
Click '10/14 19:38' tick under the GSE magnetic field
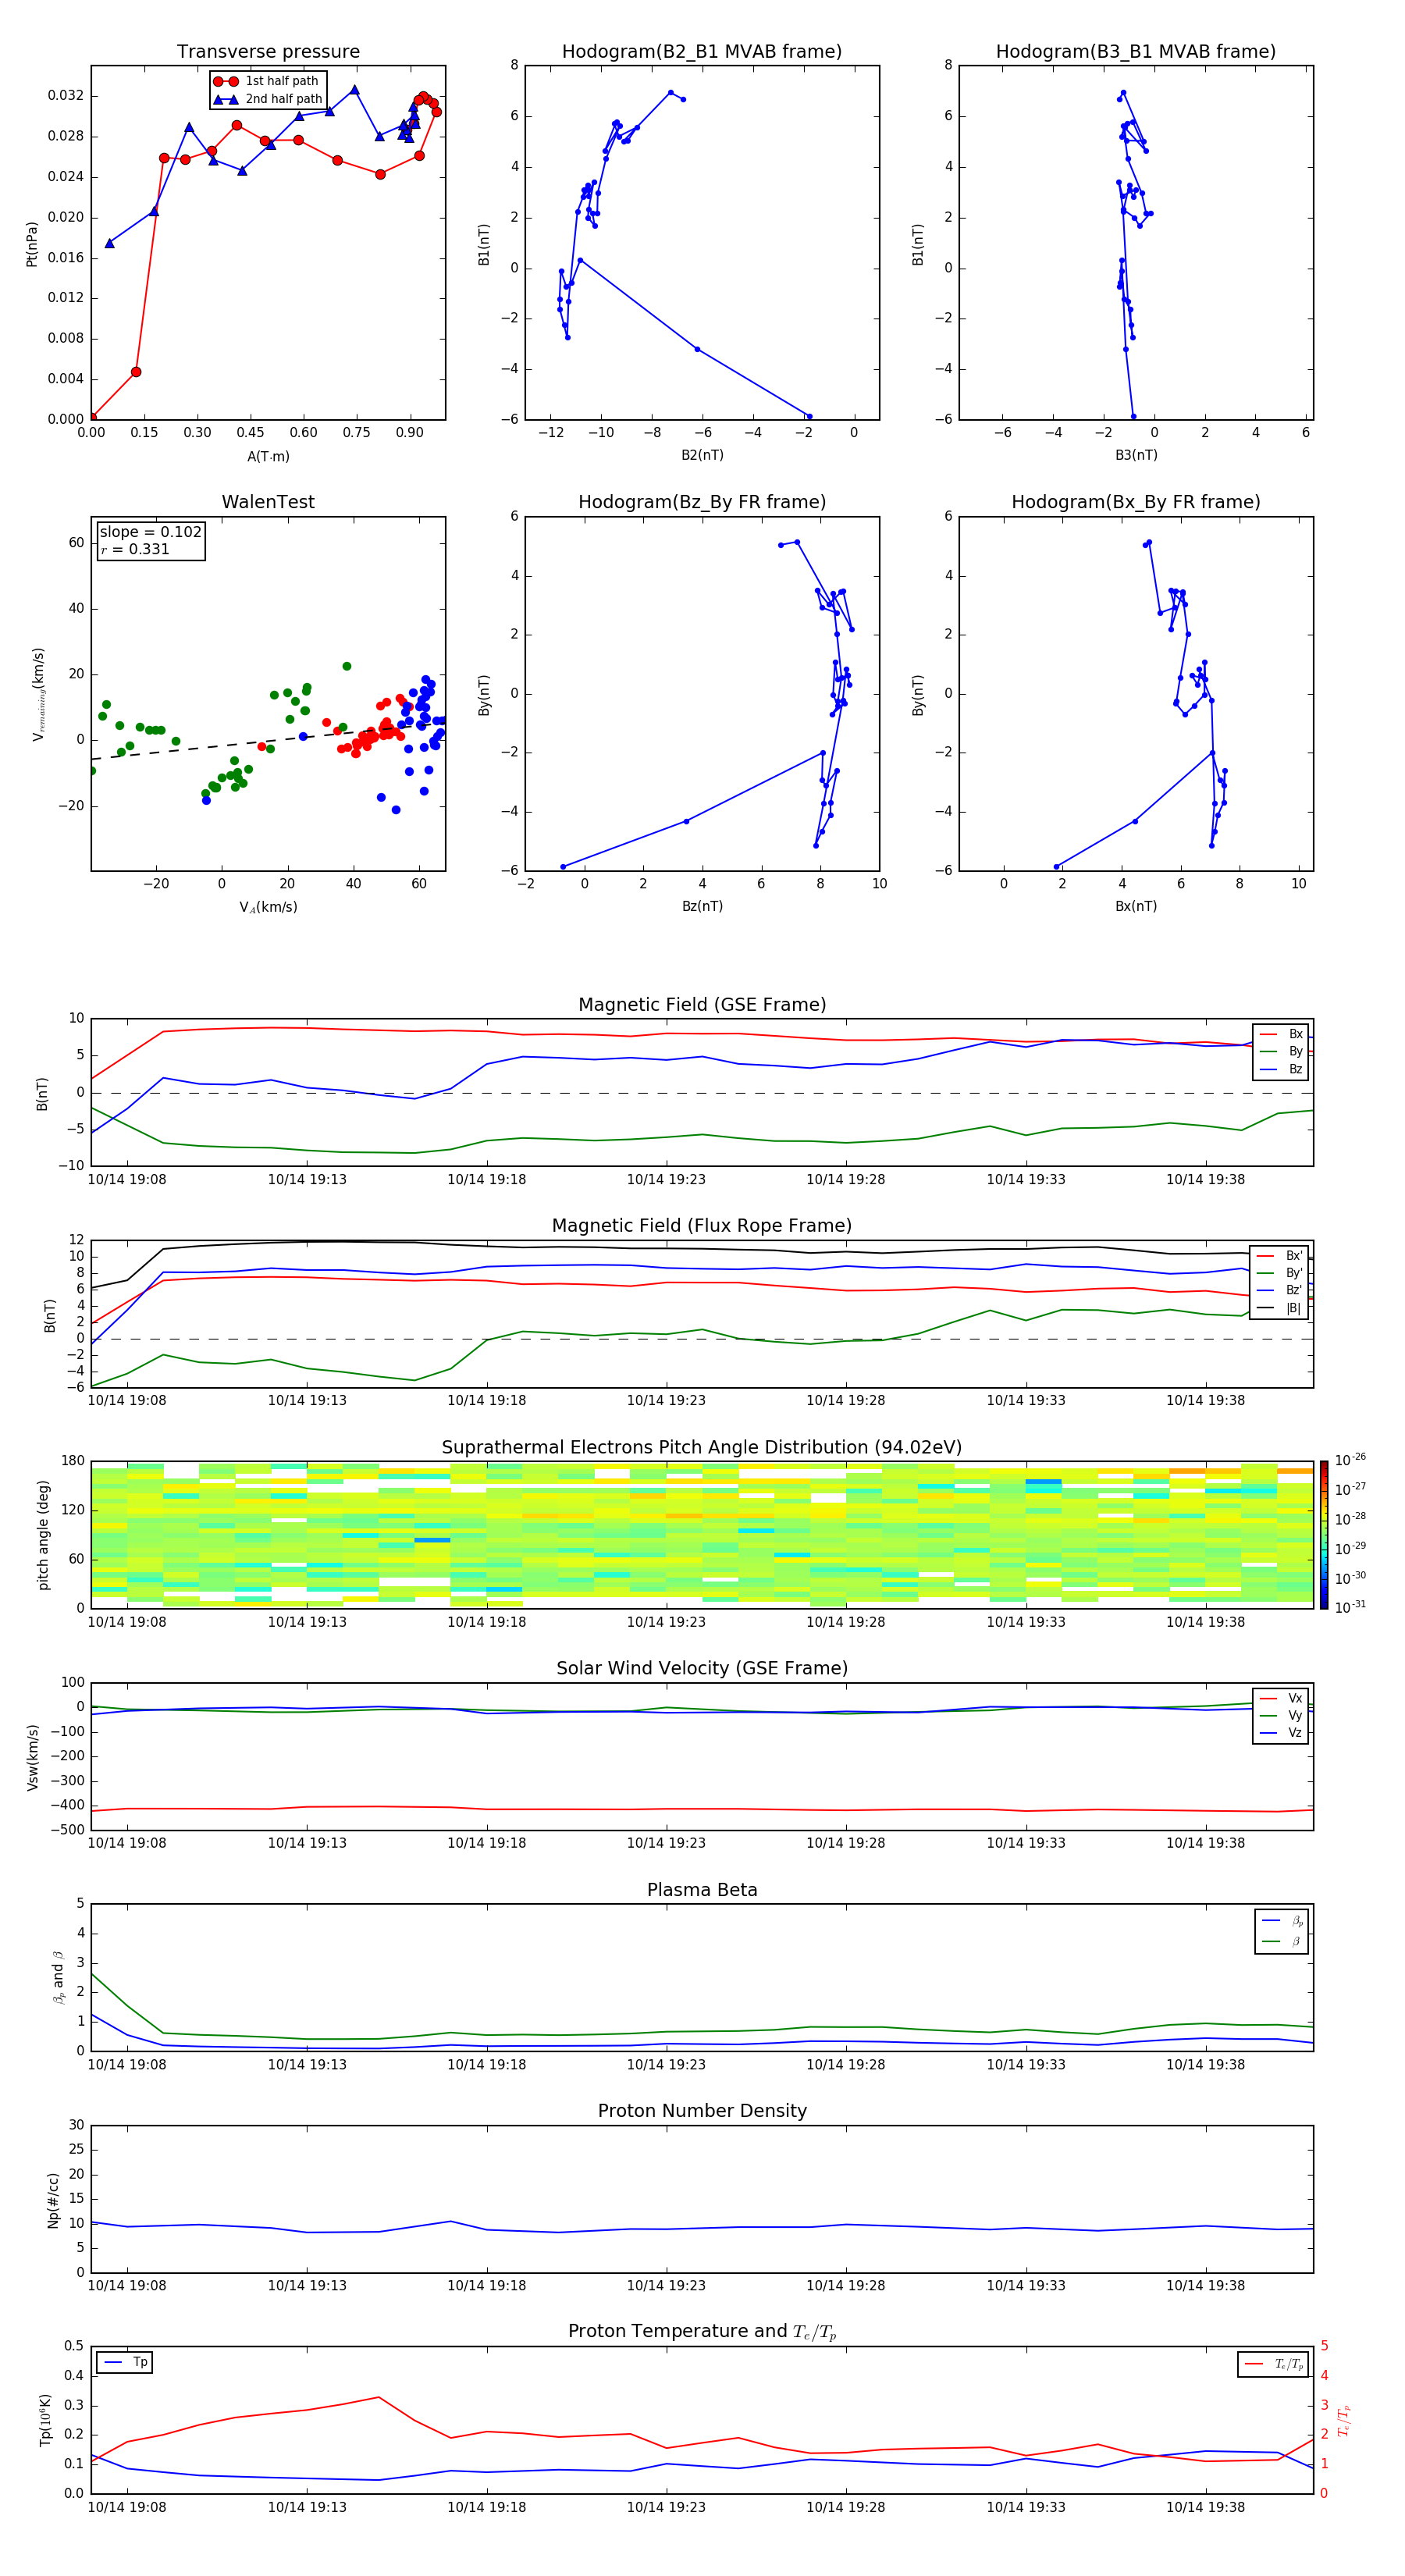pos(1205,1179)
